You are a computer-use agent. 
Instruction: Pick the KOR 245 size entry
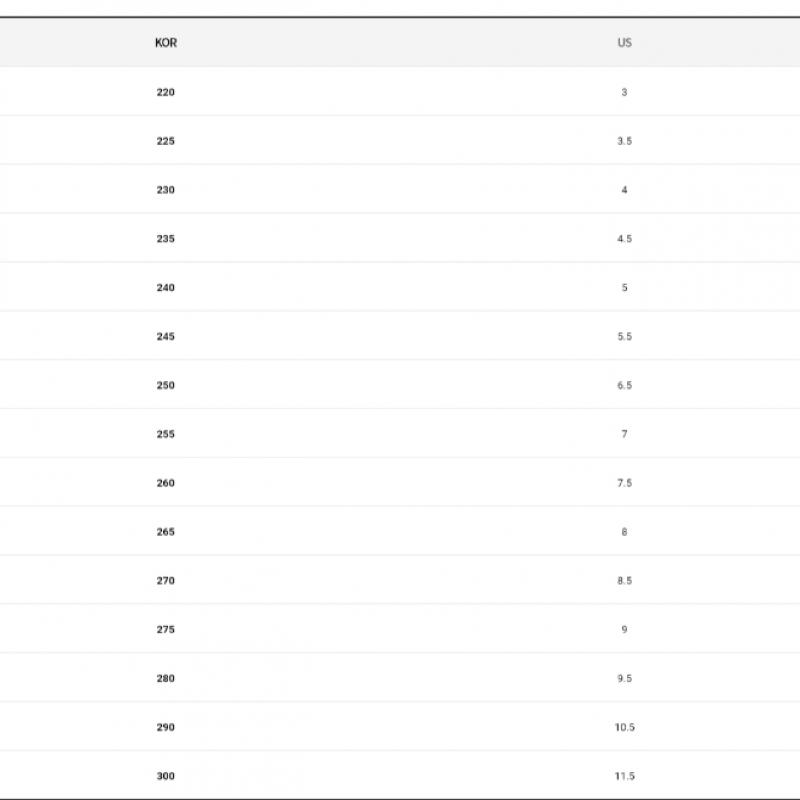tap(166, 337)
